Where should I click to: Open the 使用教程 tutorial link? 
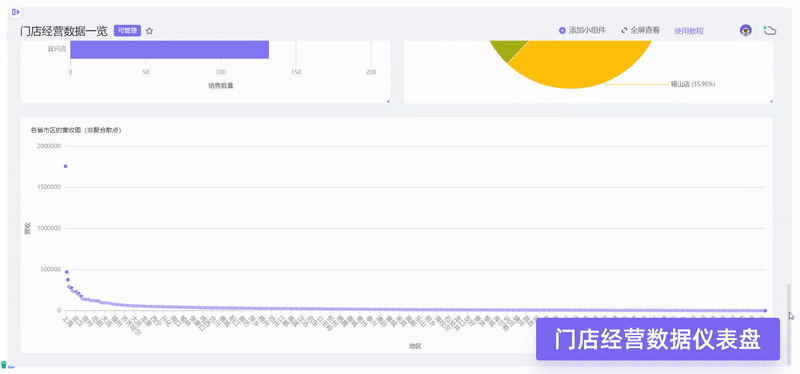[x=689, y=31]
